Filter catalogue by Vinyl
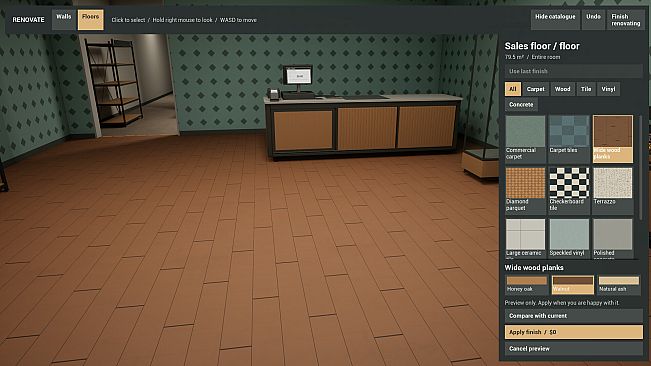 [x=608, y=89]
